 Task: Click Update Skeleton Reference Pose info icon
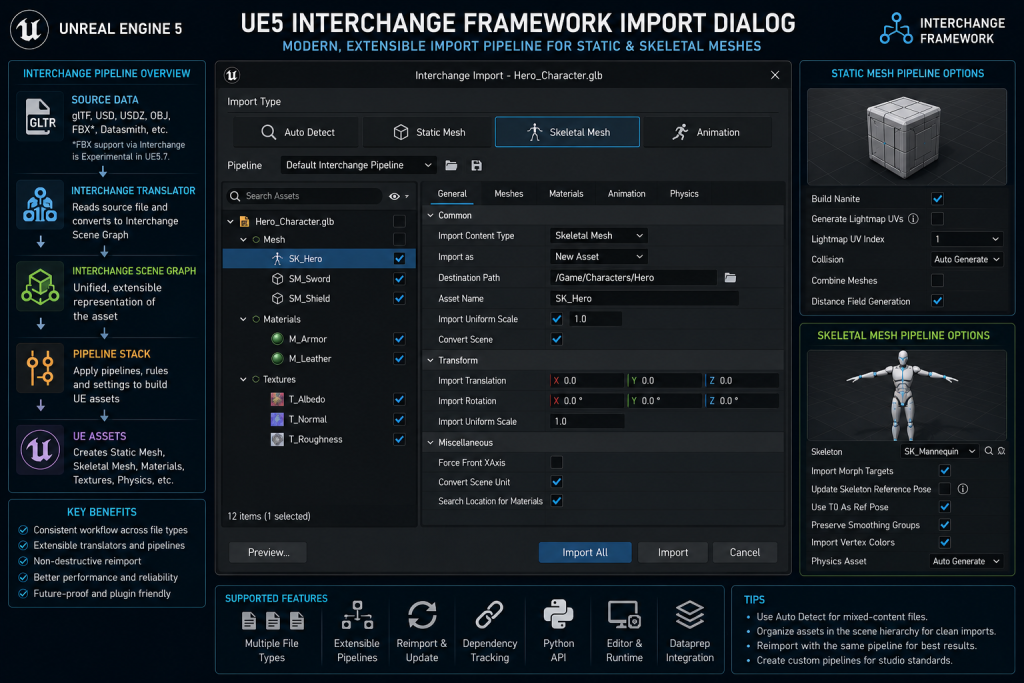tap(963, 488)
